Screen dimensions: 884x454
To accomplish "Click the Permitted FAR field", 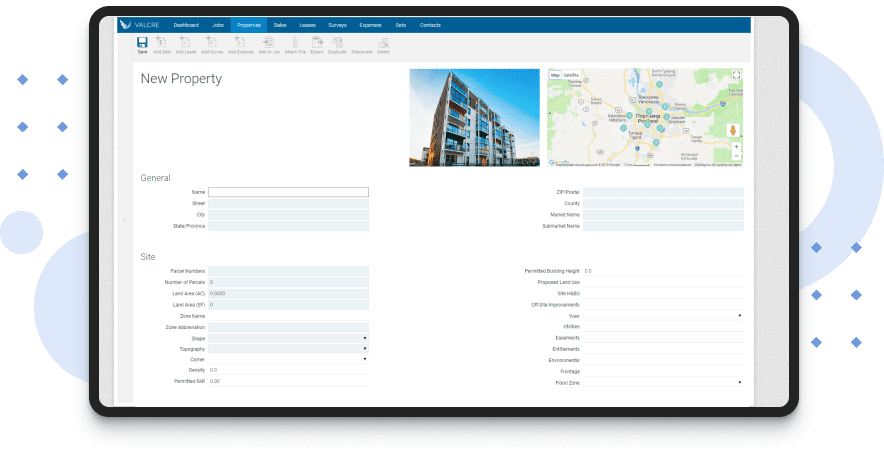I will pyautogui.click(x=288, y=382).
